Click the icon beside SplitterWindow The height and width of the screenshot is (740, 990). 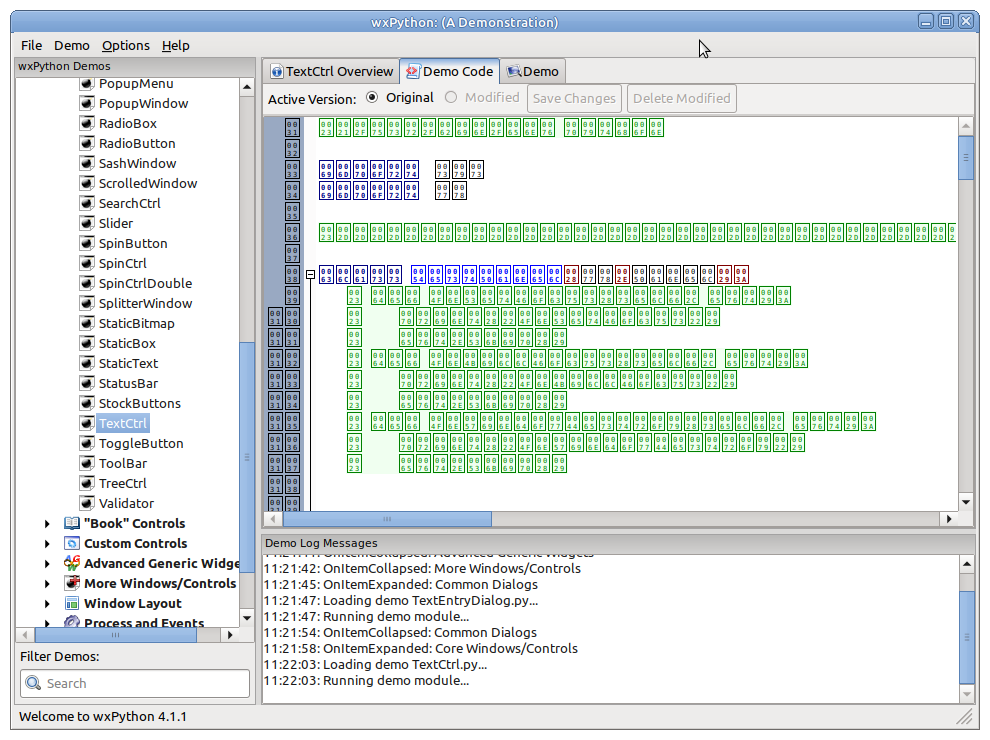click(x=87, y=303)
